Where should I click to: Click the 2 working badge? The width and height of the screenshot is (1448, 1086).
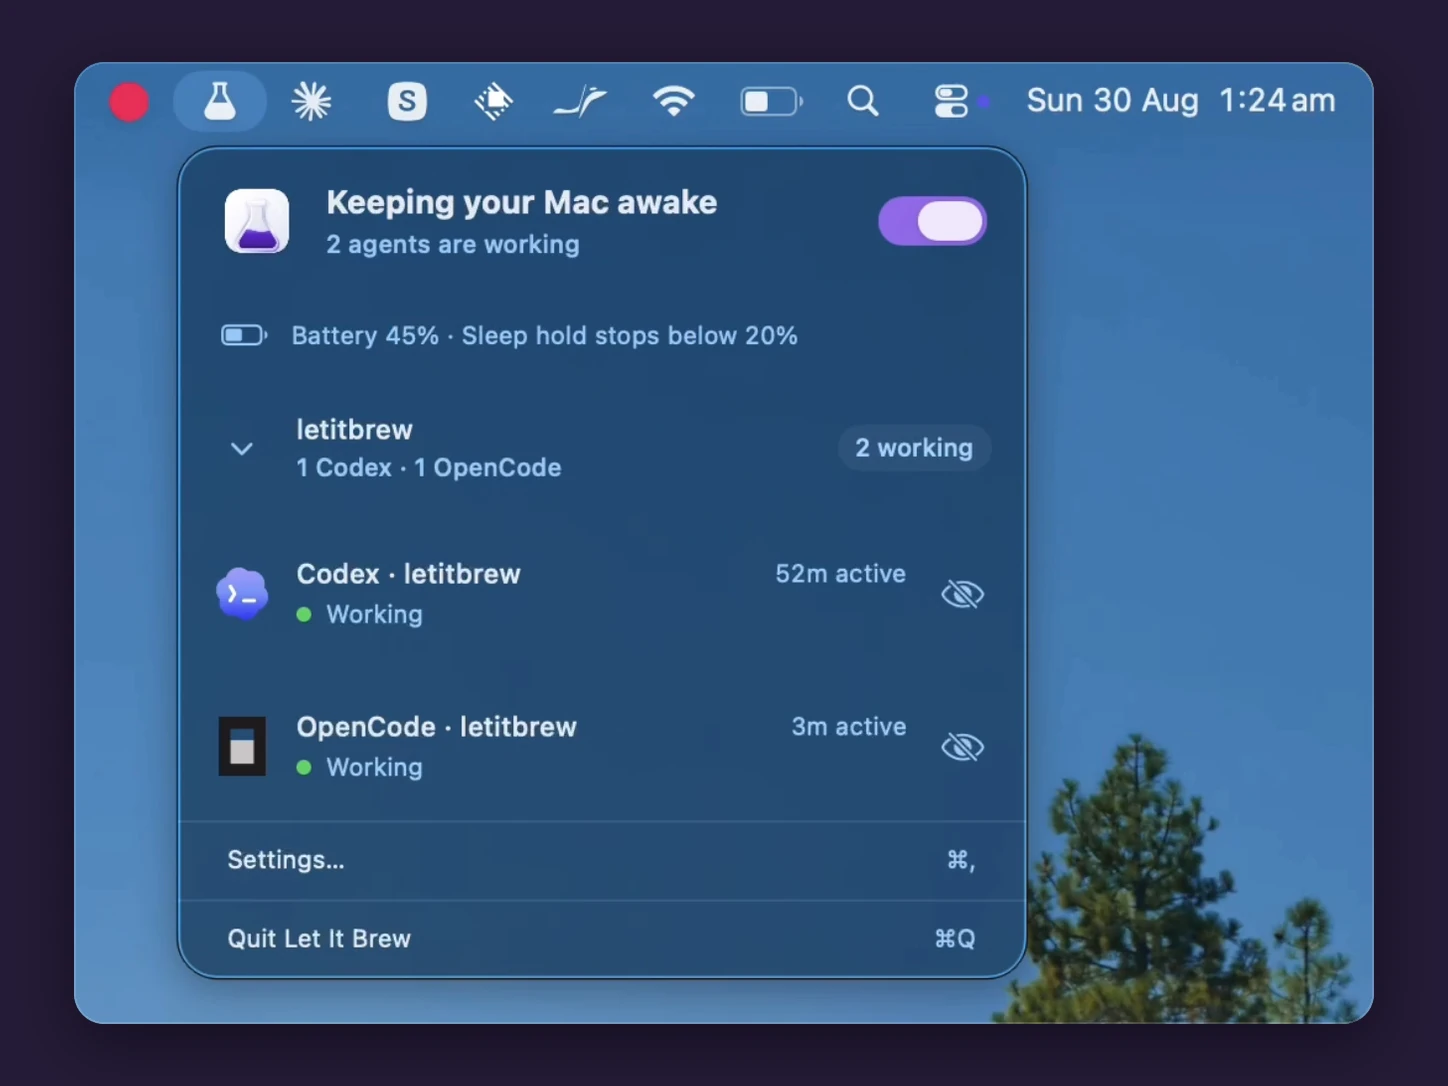click(x=914, y=447)
